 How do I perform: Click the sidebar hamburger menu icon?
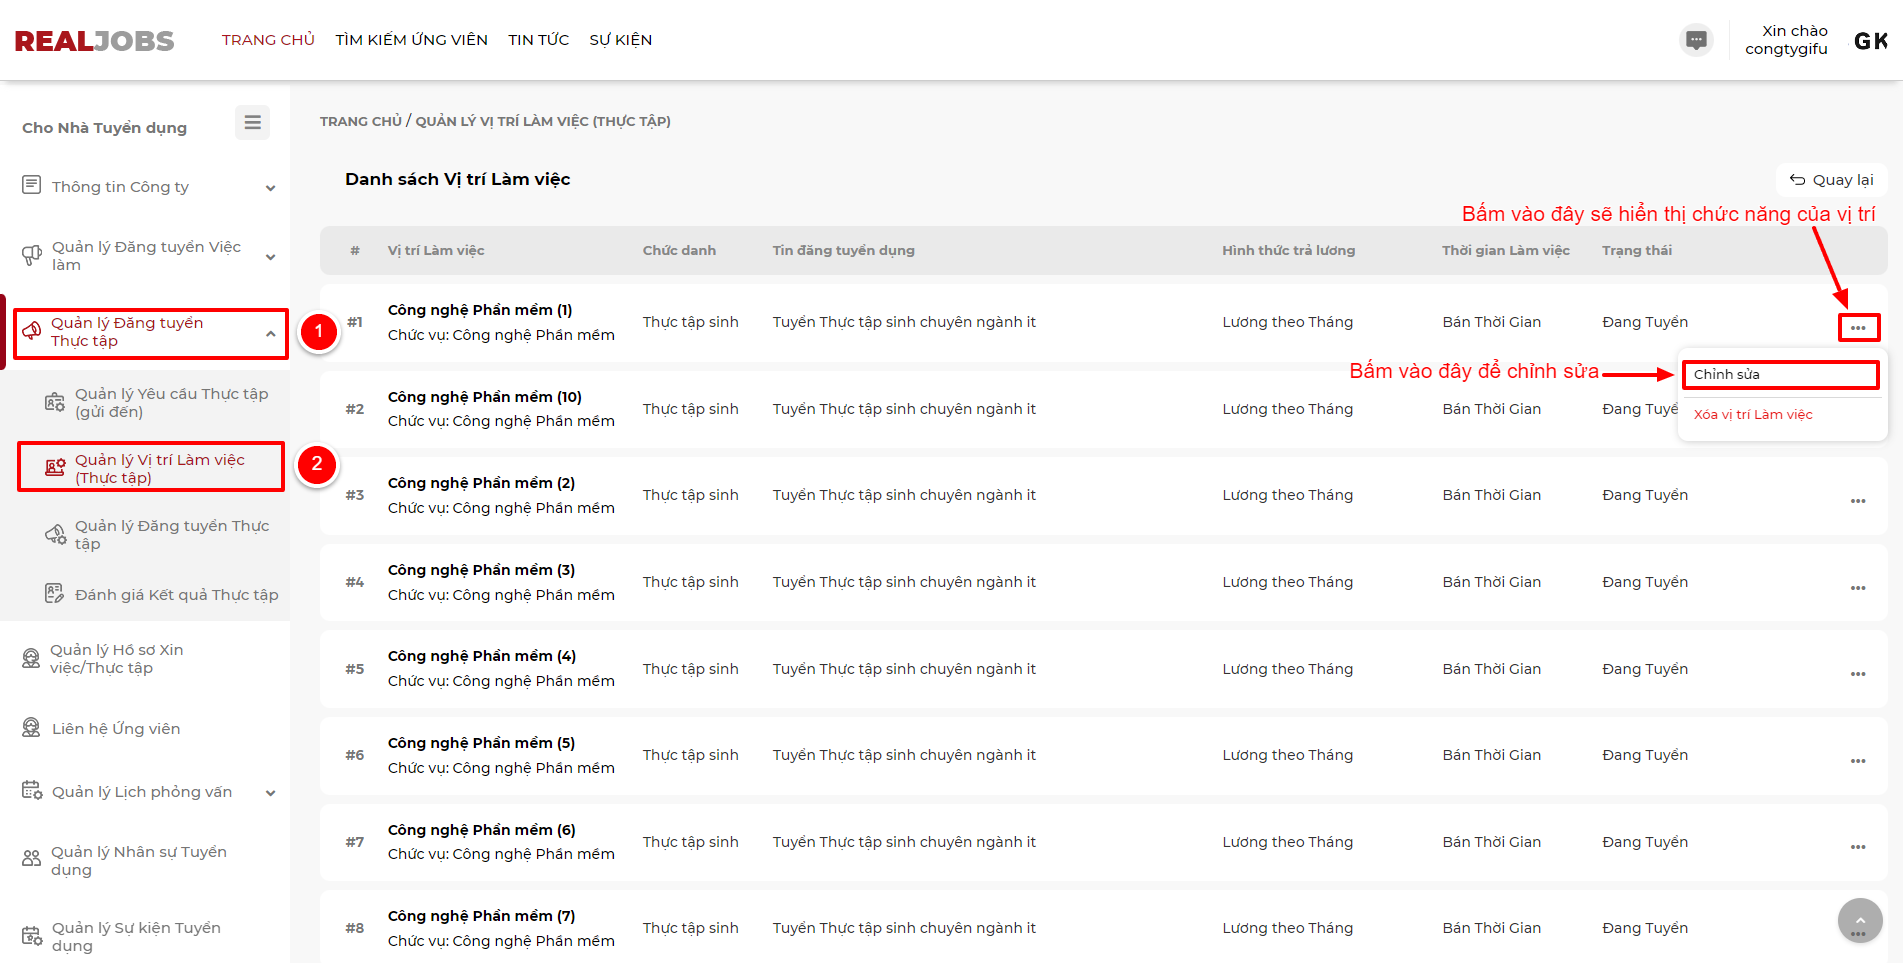pyautogui.click(x=252, y=123)
